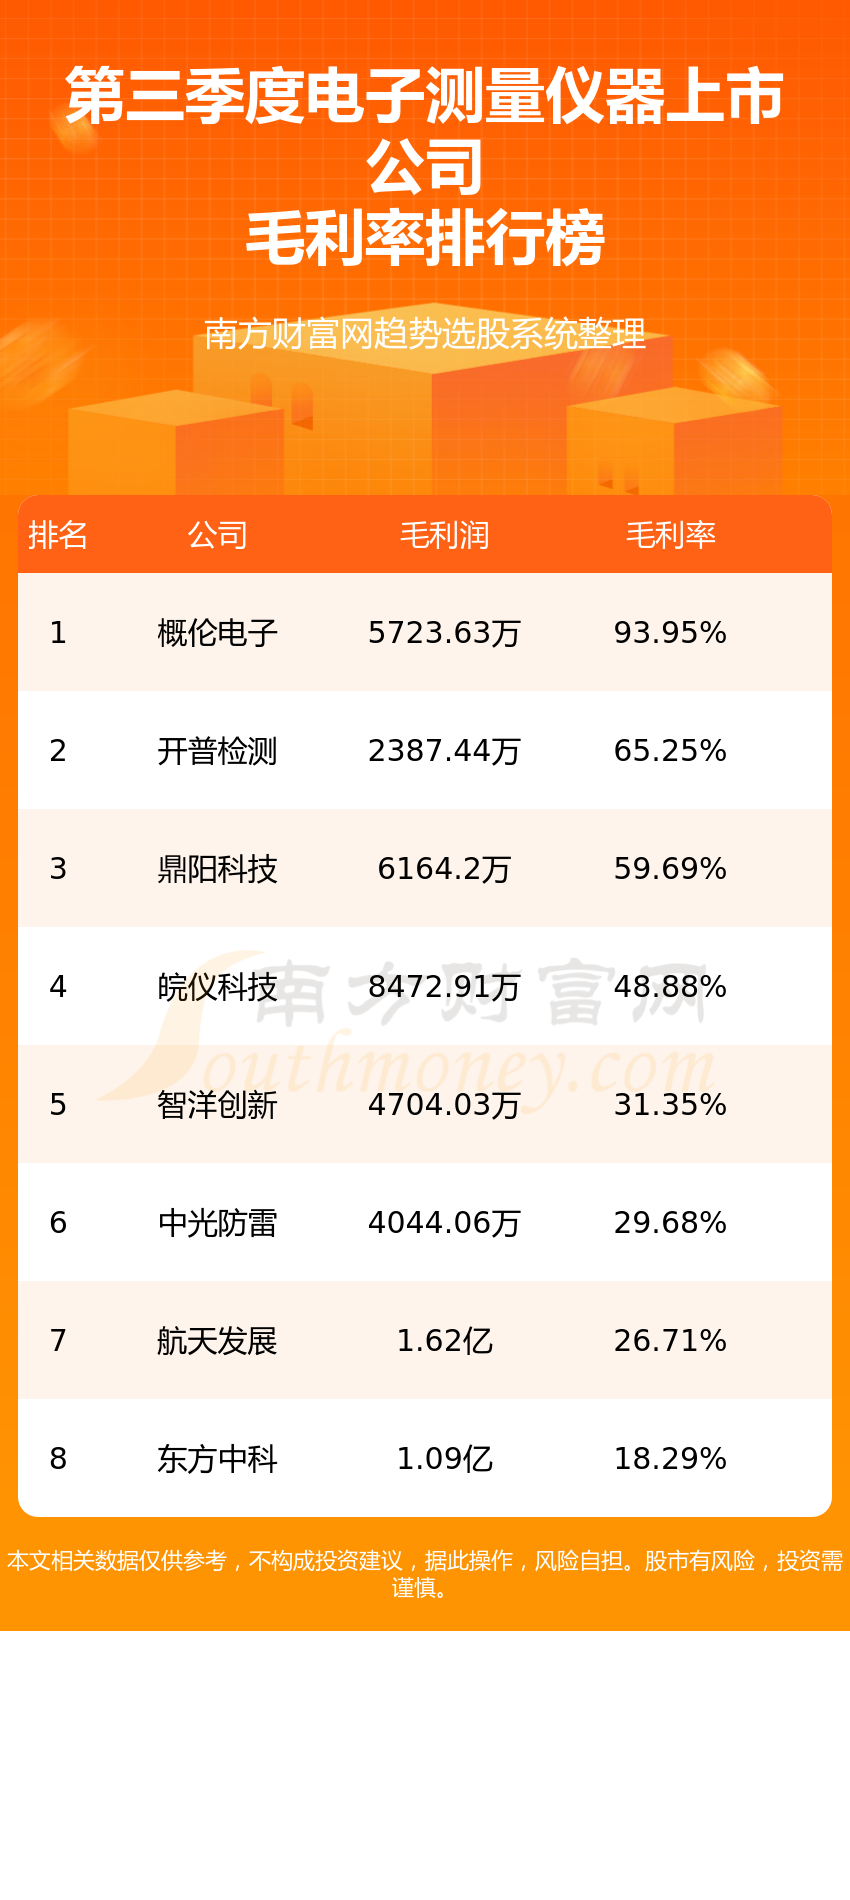Select company name 开普检测

coord(217,751)
